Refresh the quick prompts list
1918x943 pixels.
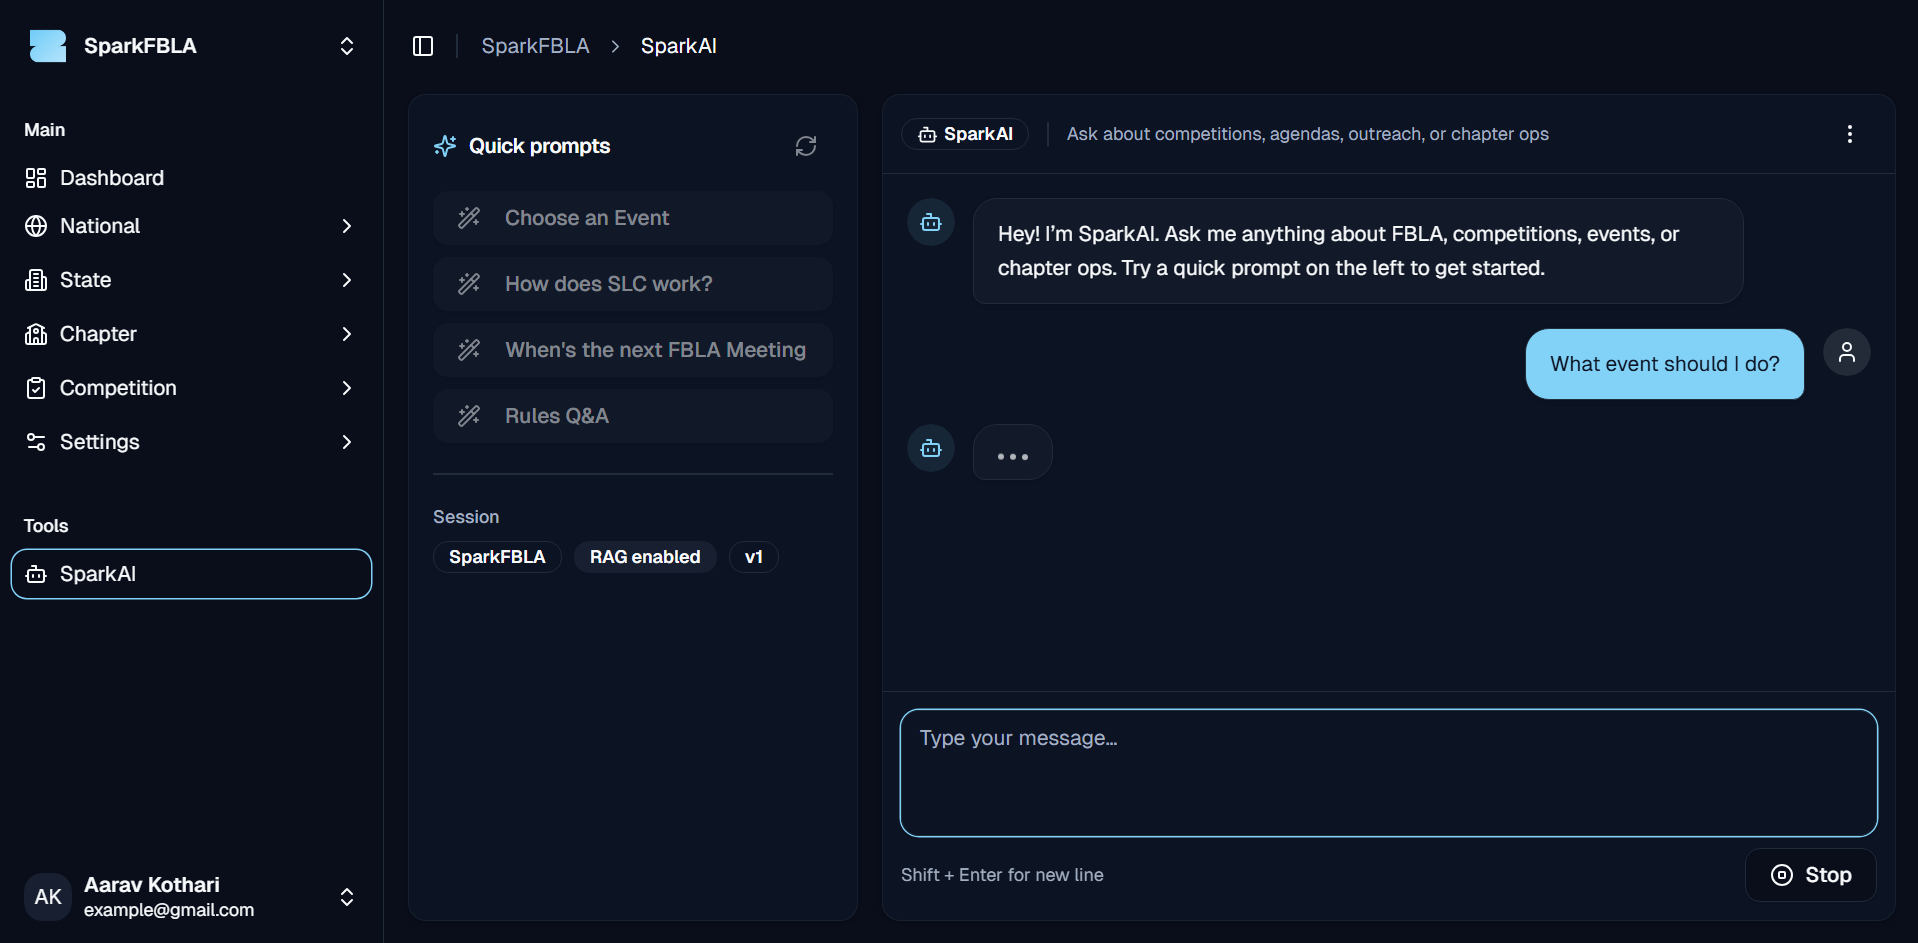pyautogui.click(x=806, y=146)
